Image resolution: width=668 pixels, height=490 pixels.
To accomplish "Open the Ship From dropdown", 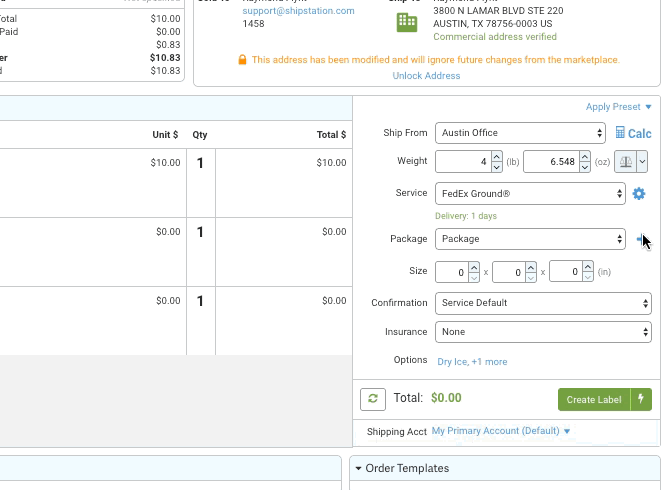I will point(520,133).
